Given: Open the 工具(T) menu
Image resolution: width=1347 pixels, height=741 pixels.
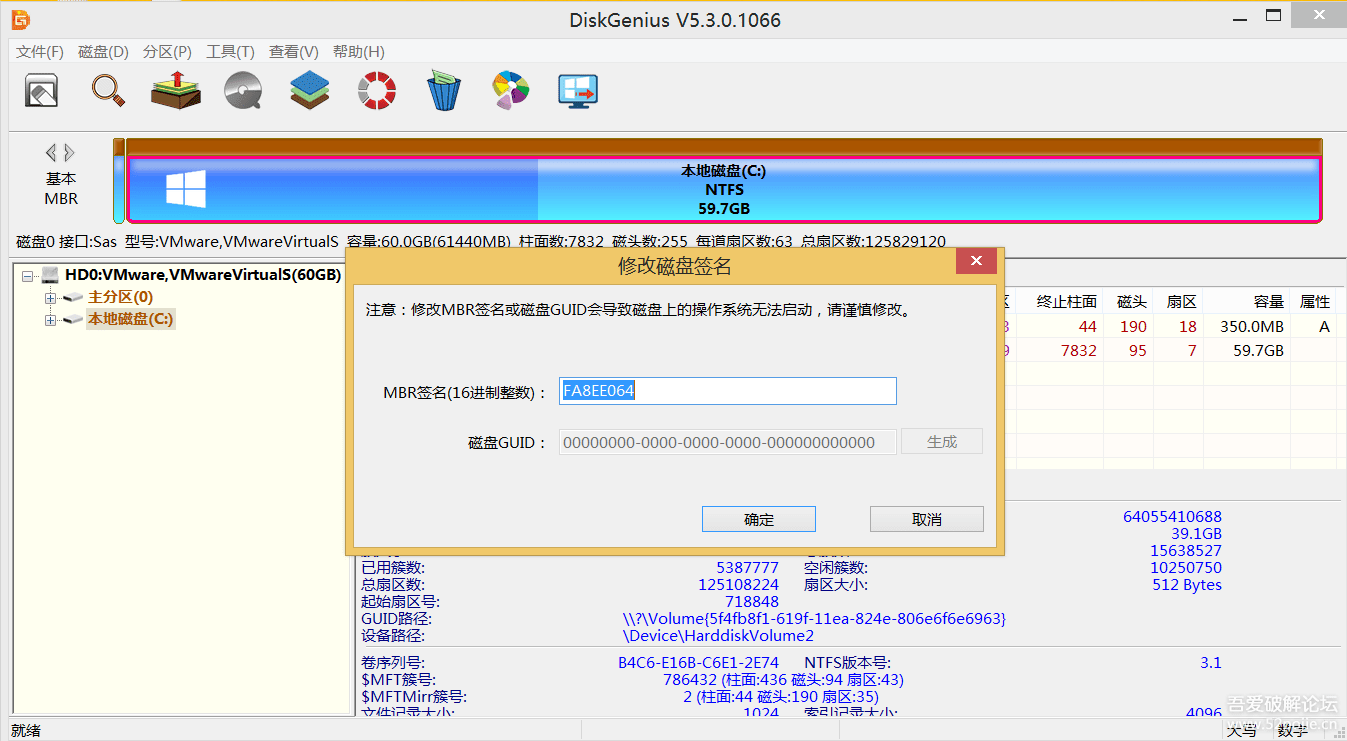Looking at the screenshot, I should coord(230,51).
